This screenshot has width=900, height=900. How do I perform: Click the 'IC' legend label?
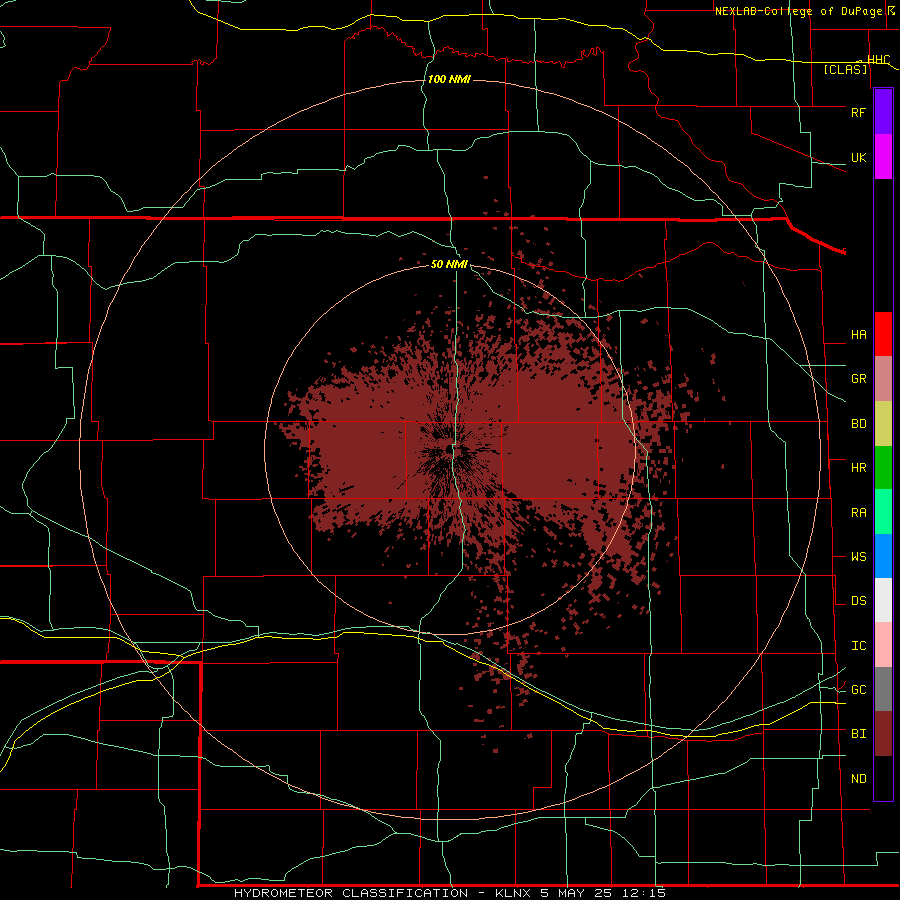click(x=858, y=646)
